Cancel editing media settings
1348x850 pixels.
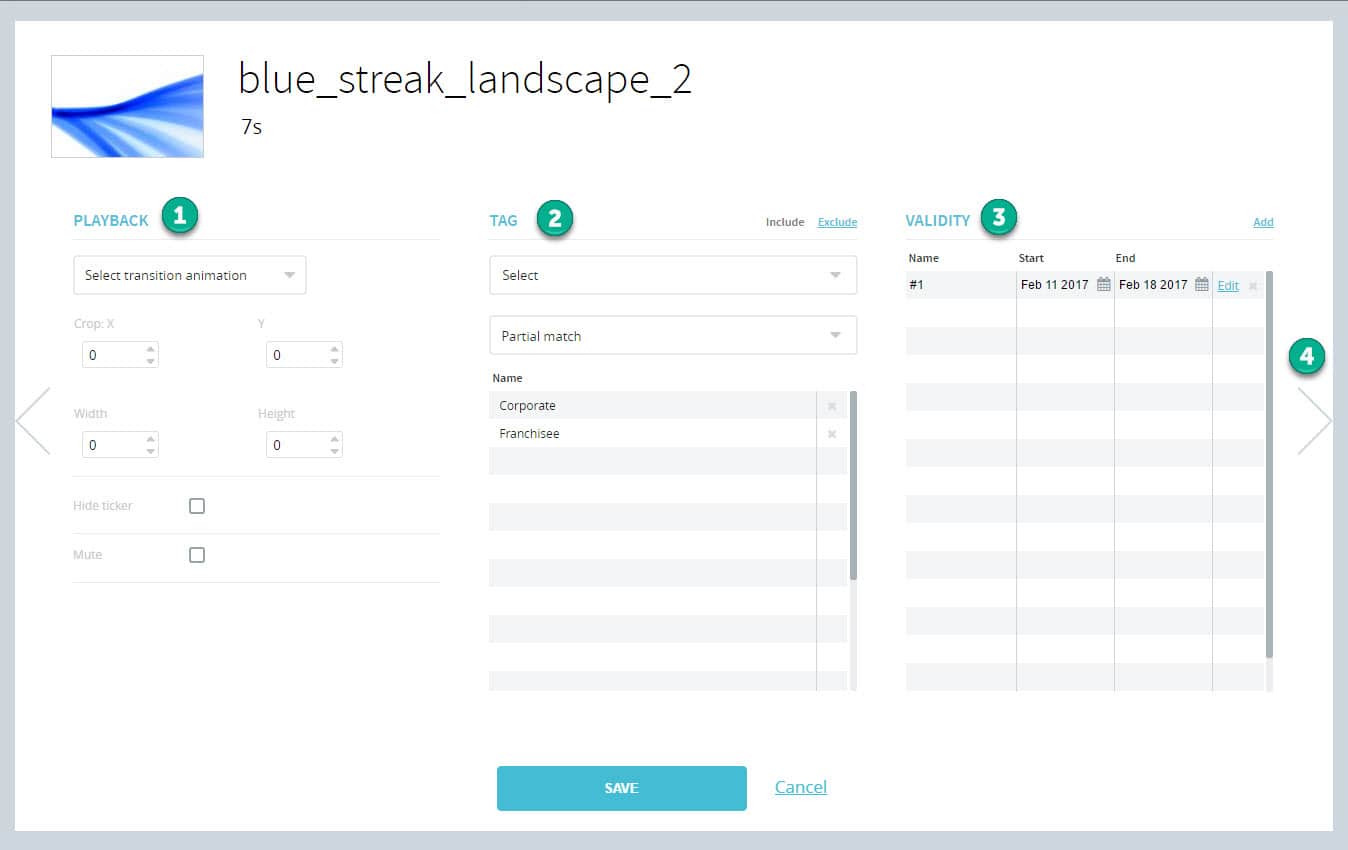click(x=801, y=787)
